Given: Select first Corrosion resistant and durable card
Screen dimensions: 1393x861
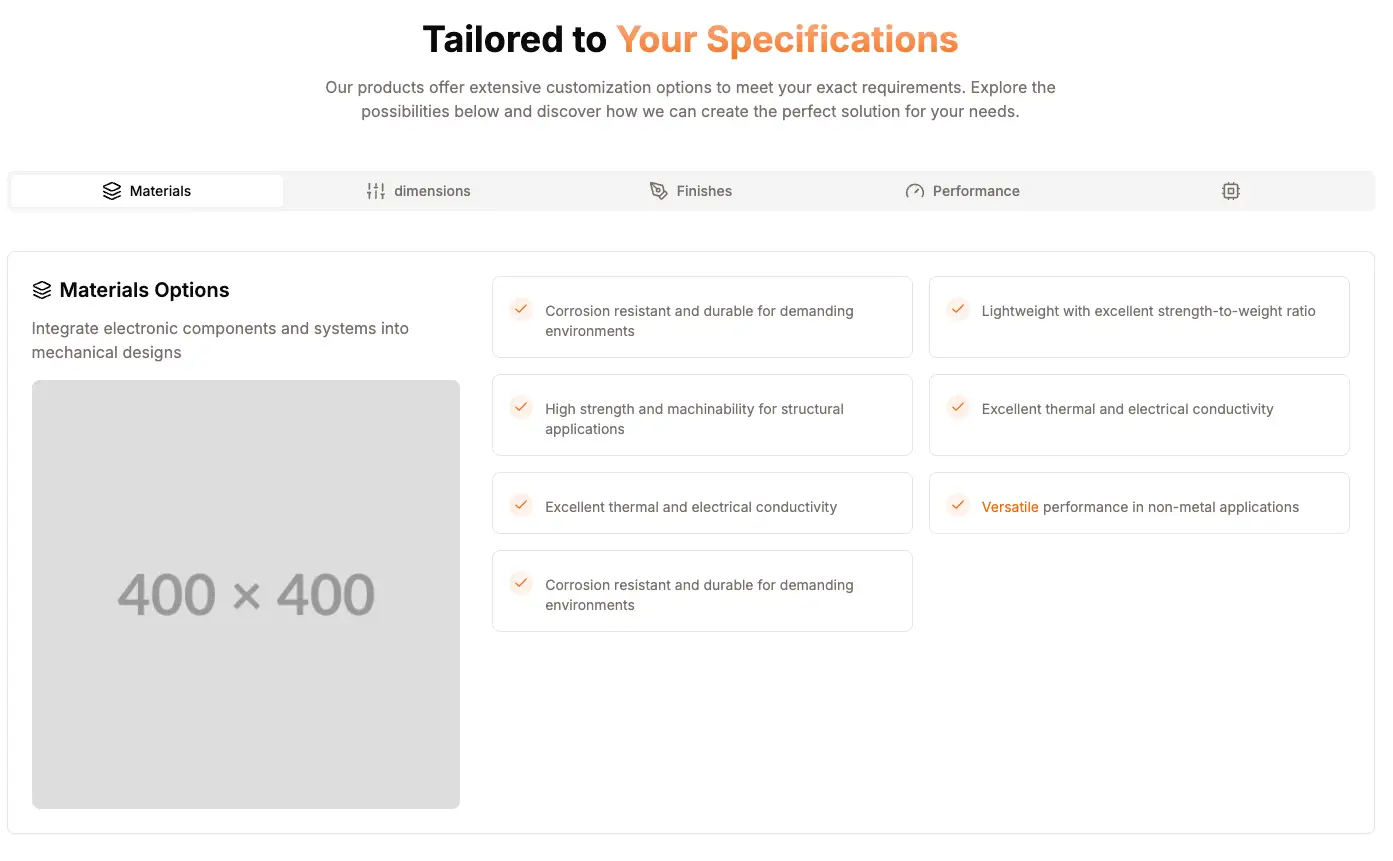Looking at the screenshot, I should pos(702,317).
